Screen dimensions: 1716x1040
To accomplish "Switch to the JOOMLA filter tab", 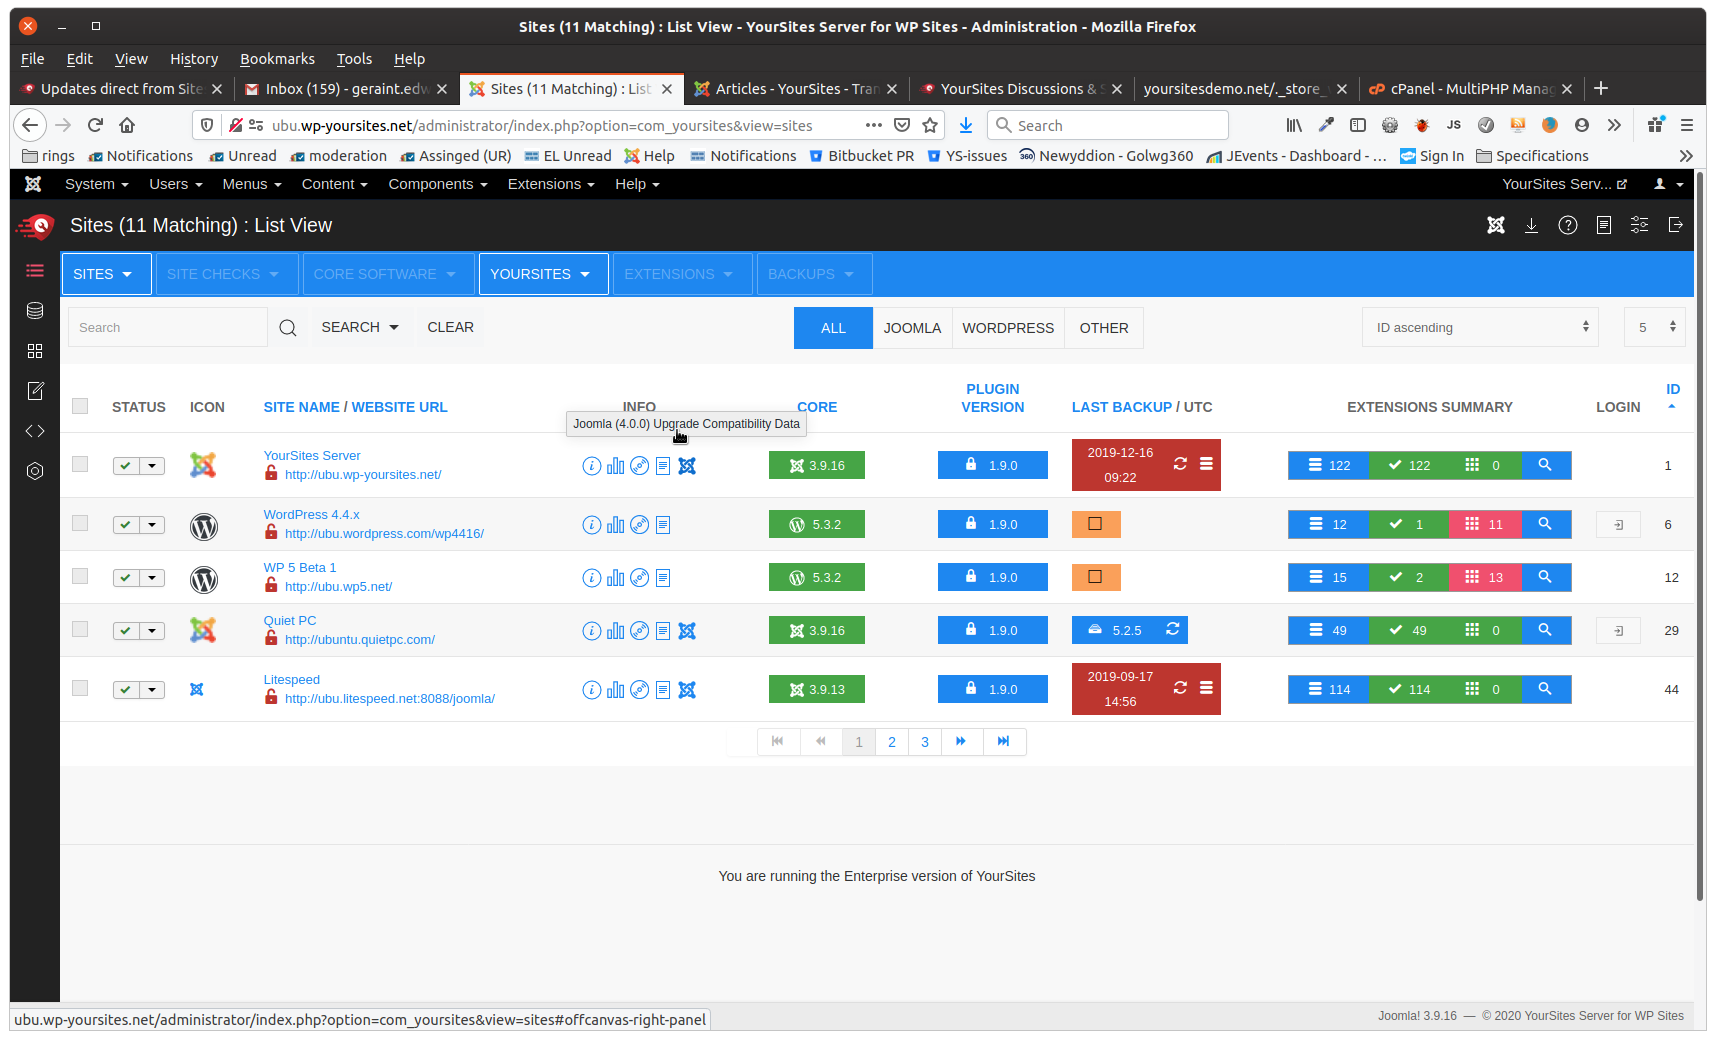I will pyautogui.click(x=912, y=328).
